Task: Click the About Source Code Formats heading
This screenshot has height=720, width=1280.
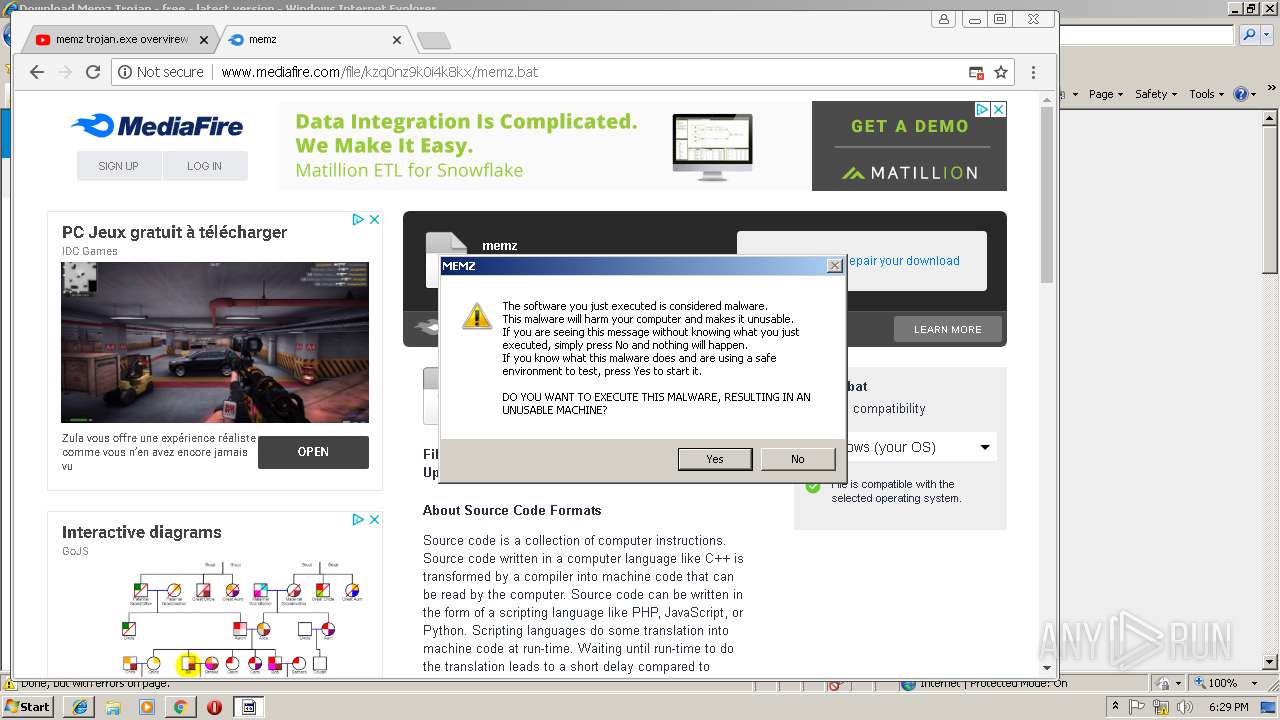Action: click(x=512, y=510)
